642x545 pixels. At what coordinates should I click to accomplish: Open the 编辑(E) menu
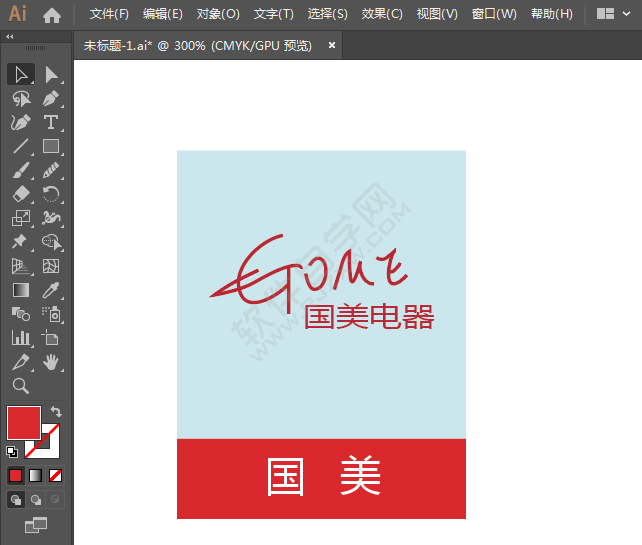163,14
